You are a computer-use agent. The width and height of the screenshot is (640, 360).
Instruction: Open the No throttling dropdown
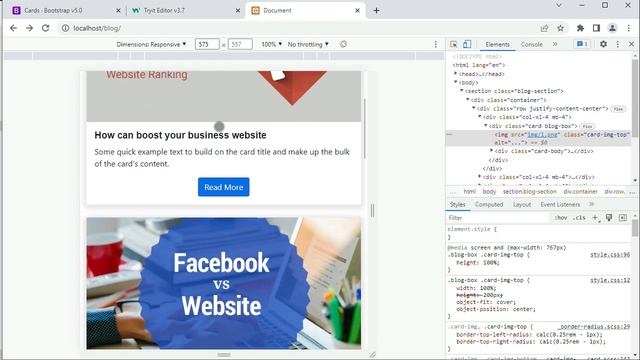pos(308,44)
